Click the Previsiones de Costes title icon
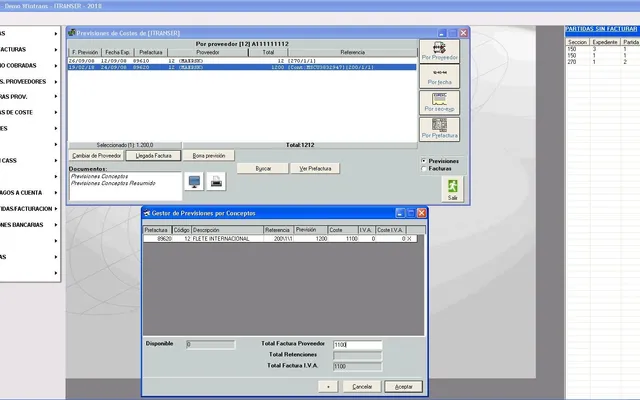Screen dimensions: 640x400 72,33
